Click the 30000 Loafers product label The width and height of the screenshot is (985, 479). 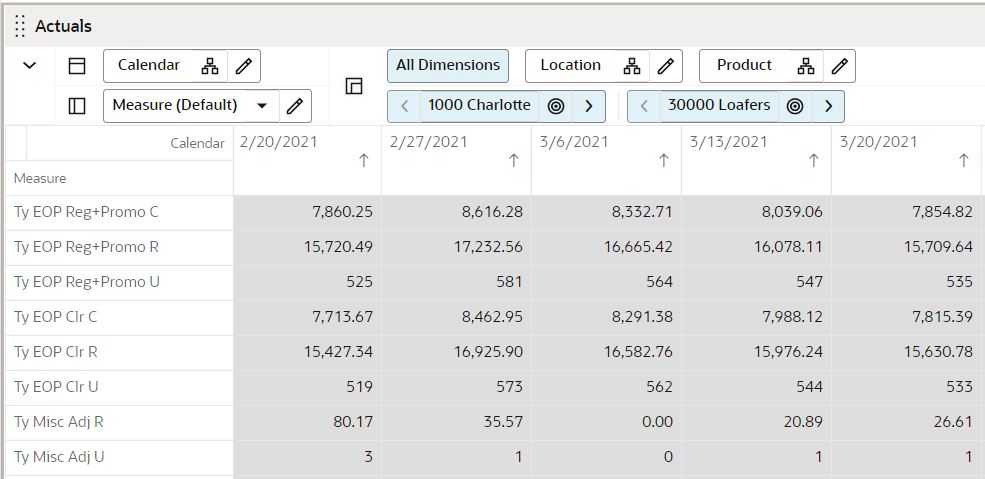coord(719,105)
